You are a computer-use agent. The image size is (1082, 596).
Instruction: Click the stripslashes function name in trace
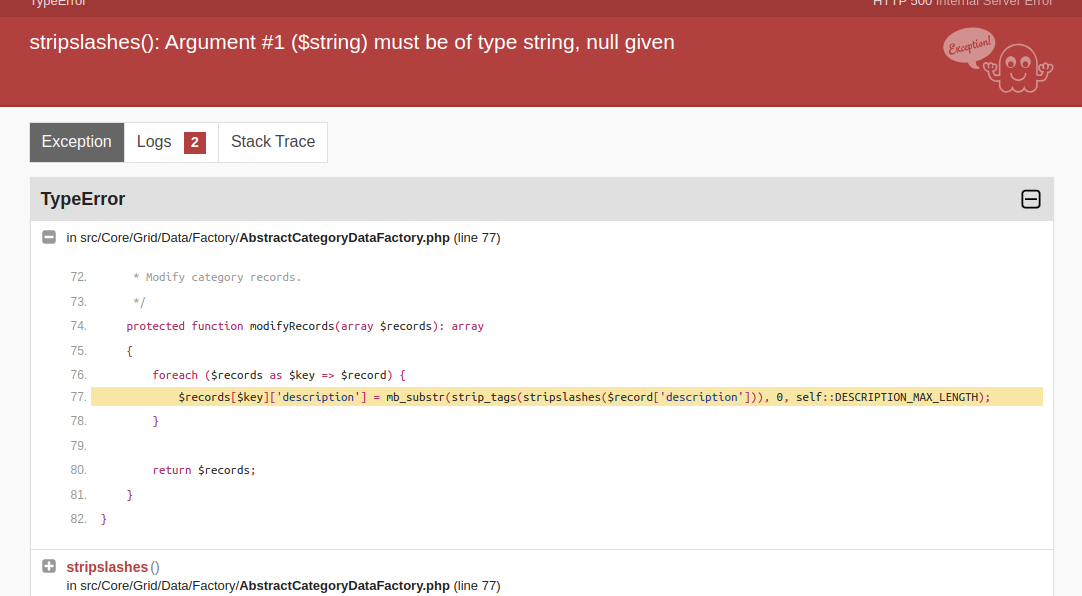coord(107,567)
